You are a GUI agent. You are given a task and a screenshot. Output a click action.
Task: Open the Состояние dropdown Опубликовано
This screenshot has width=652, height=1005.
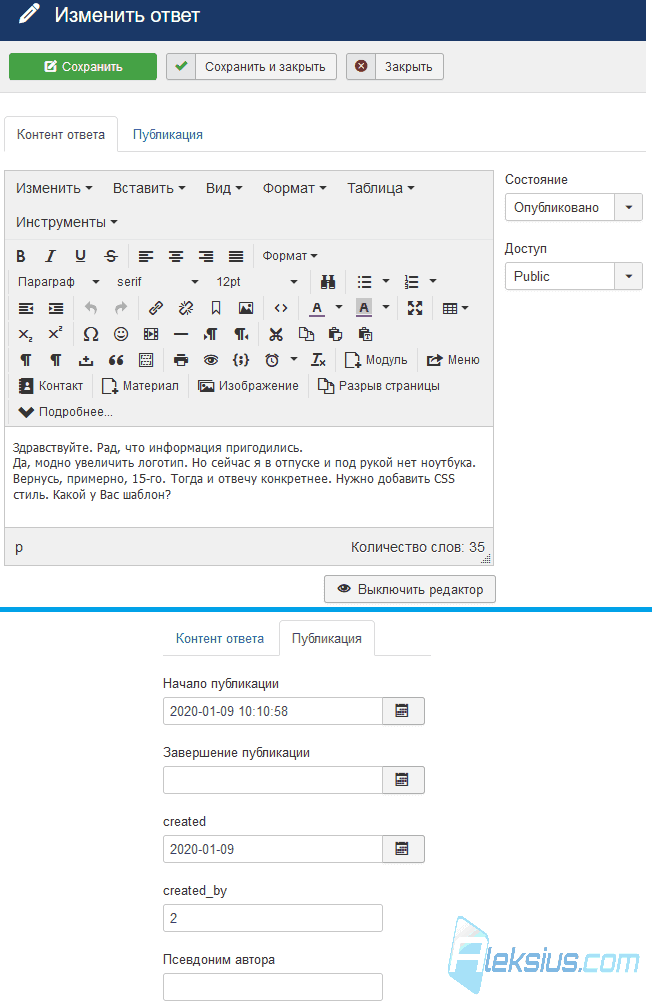coord(573,208)
